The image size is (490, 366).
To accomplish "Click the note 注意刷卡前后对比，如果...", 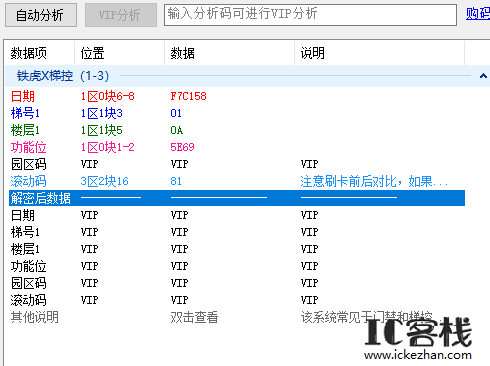I will point(374,181).
